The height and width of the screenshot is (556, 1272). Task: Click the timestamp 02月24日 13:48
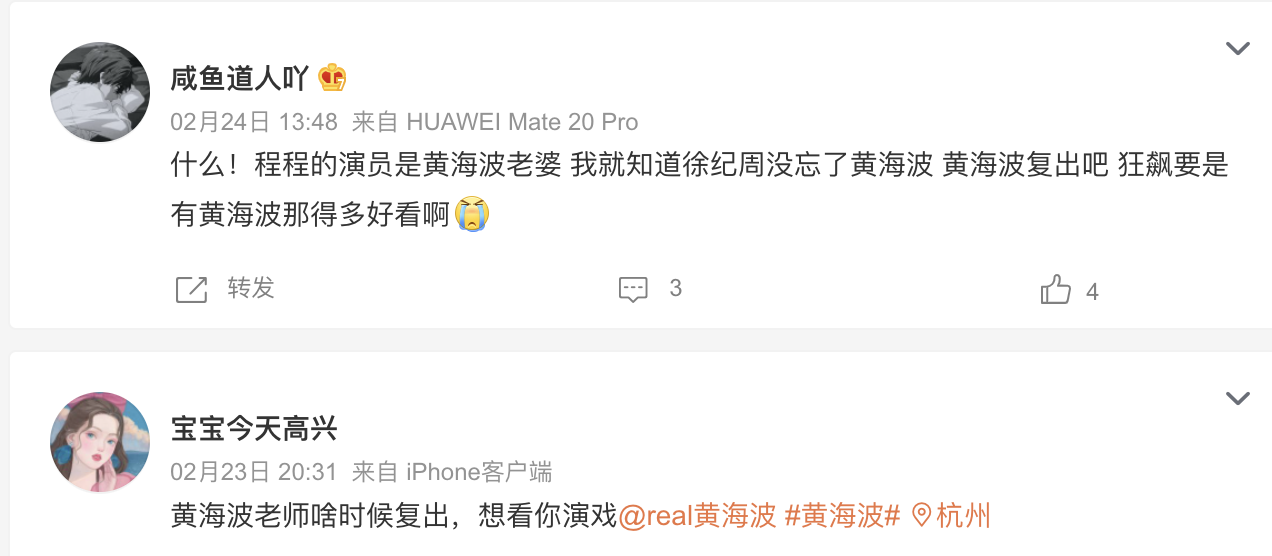tap(254, 122)
